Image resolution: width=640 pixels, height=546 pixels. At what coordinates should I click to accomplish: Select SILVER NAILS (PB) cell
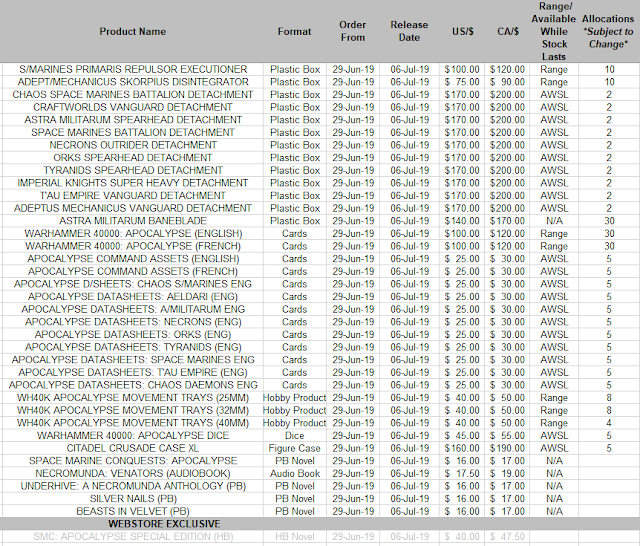pyautogui.click(x=133, y=499)
